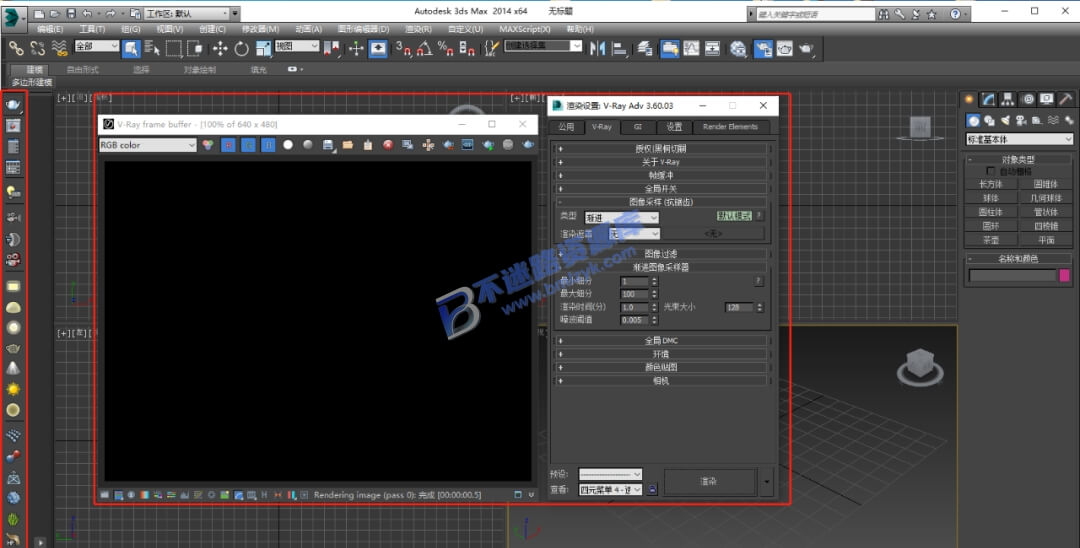Switch to the 公用 tab in Render Setup
Image resolution: width=1080 pixels, height=548 pixels.
click(566, 127)
